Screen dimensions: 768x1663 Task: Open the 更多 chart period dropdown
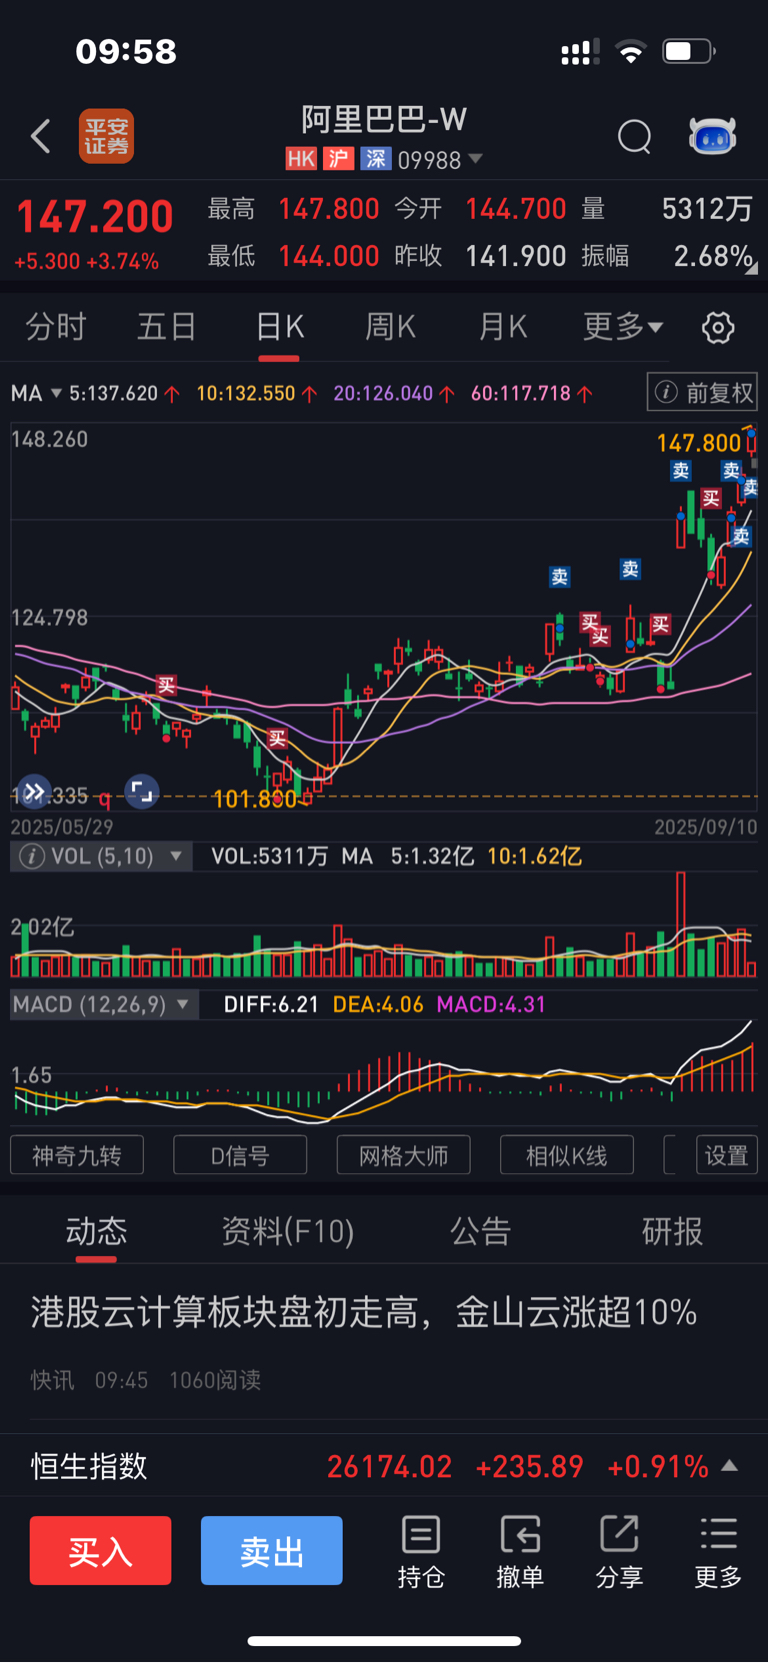click(623, 327)
